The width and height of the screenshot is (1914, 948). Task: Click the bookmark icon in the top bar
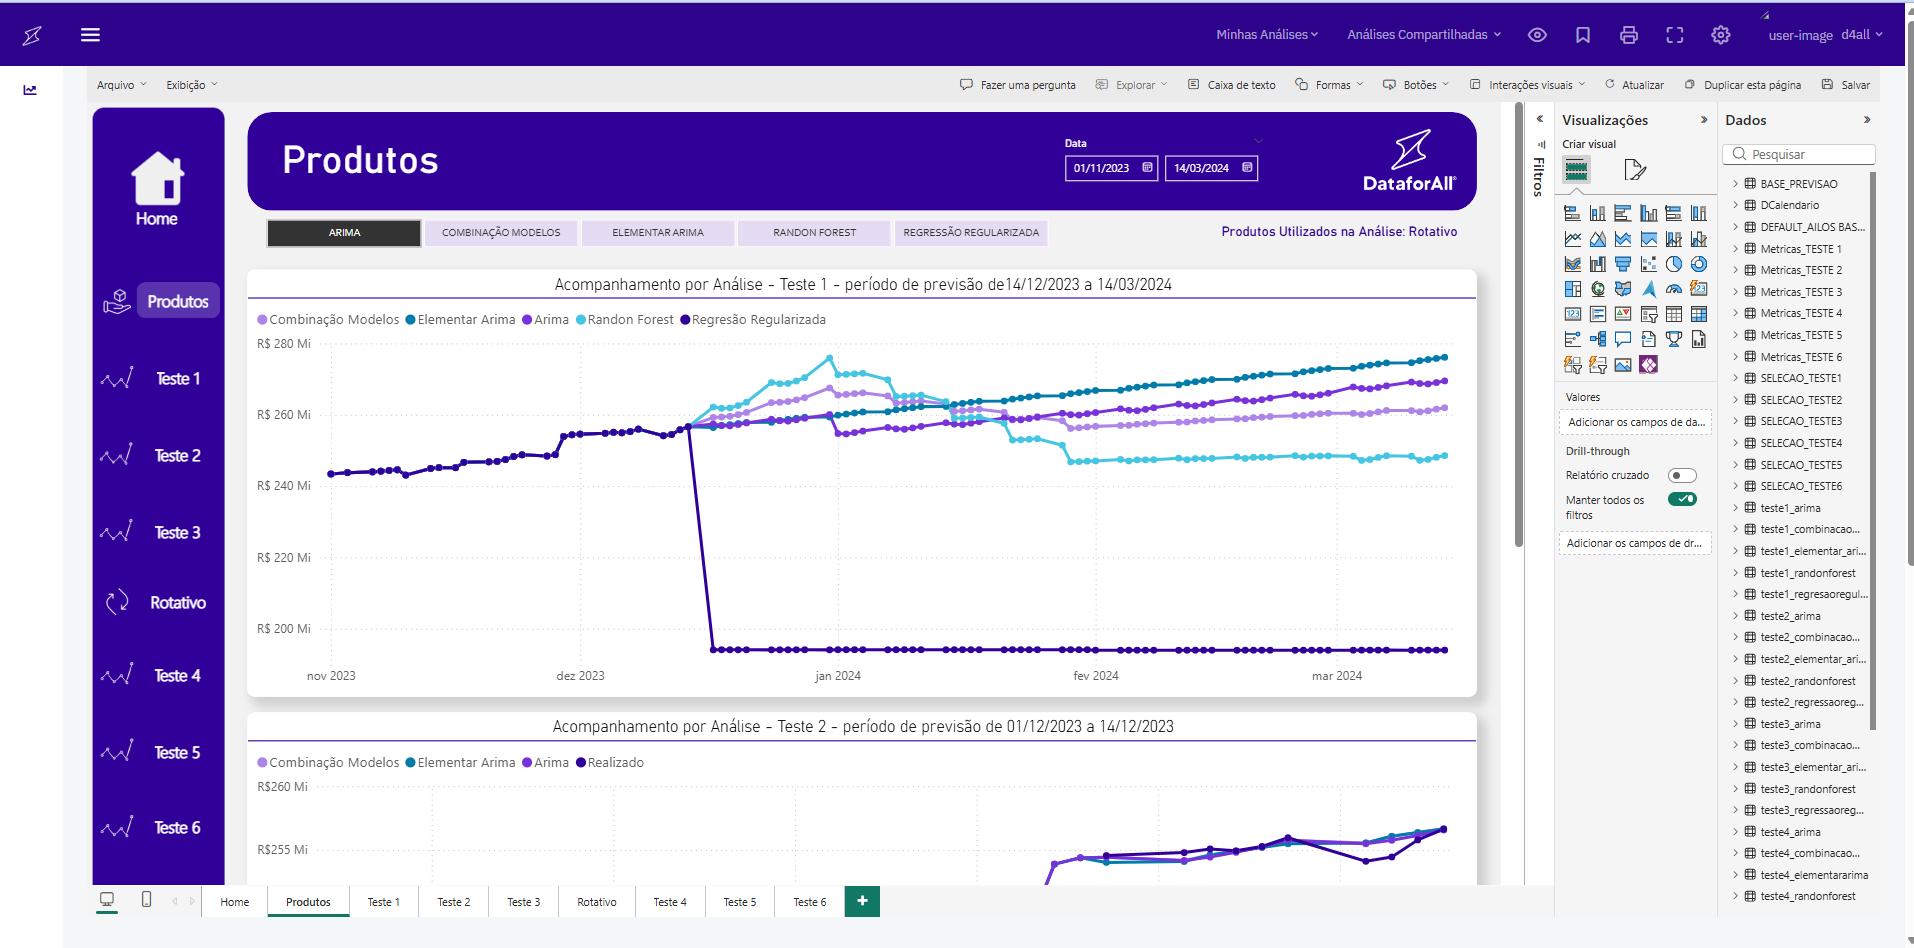point(1583,35)
